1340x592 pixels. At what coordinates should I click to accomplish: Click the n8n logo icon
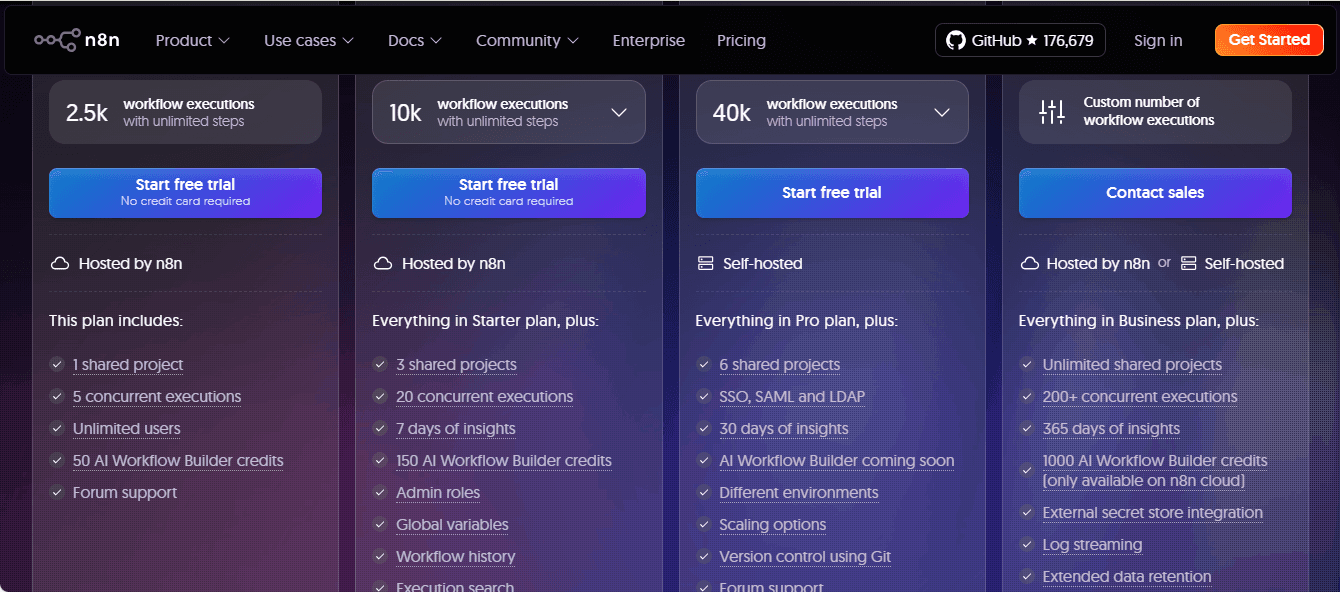point(57,40)
